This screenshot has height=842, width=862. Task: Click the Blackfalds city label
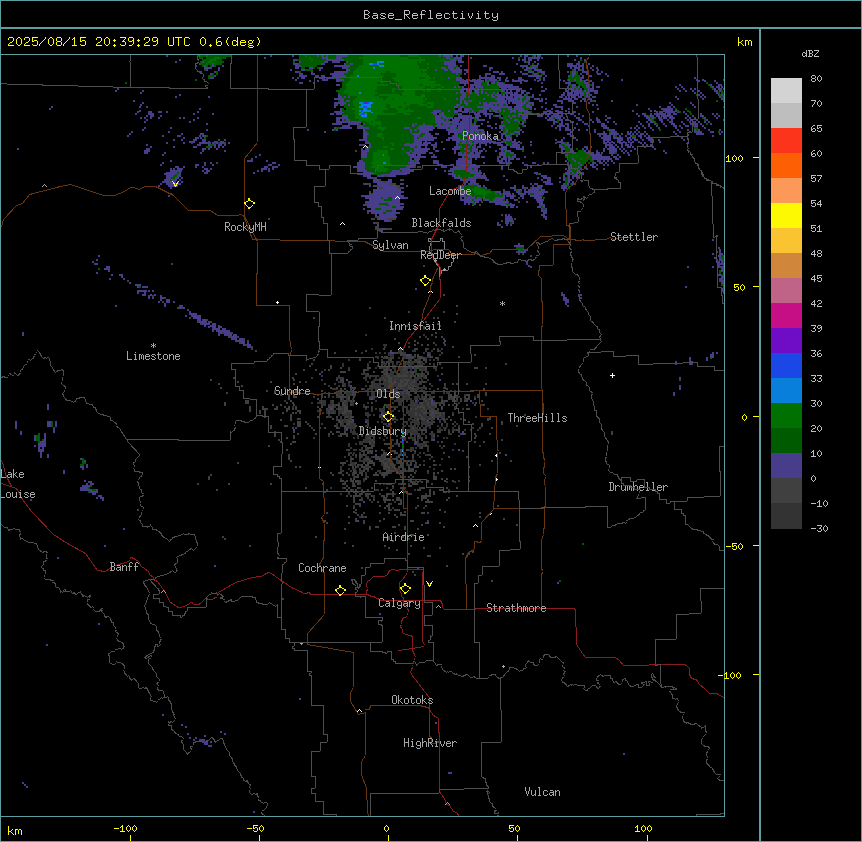click(x=441, y=223)
